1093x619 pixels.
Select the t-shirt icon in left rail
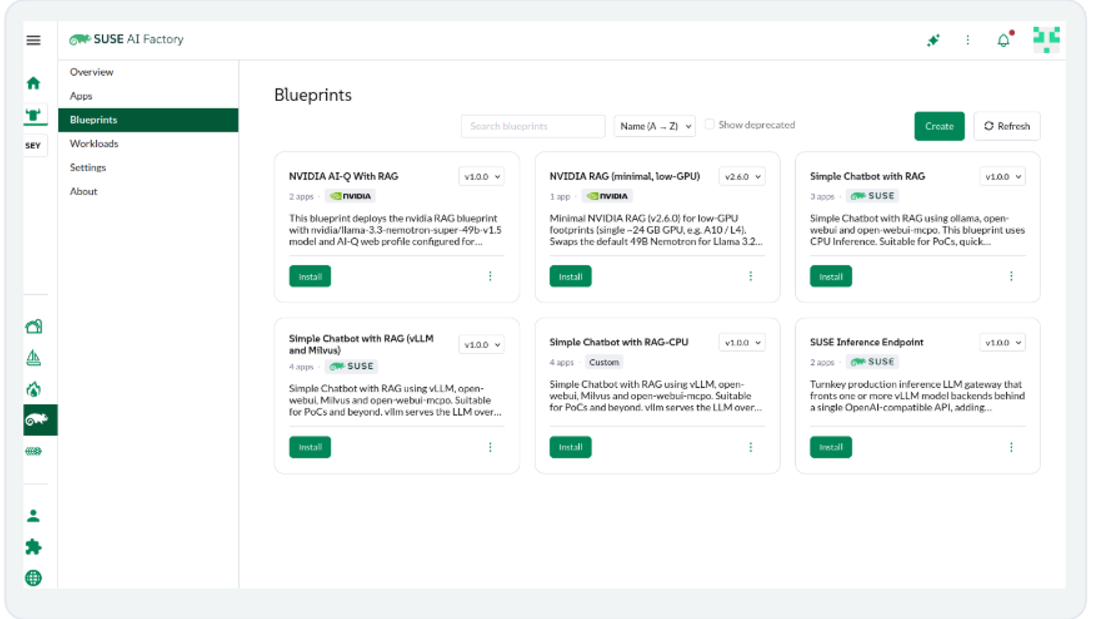click(x=33, y=115)
